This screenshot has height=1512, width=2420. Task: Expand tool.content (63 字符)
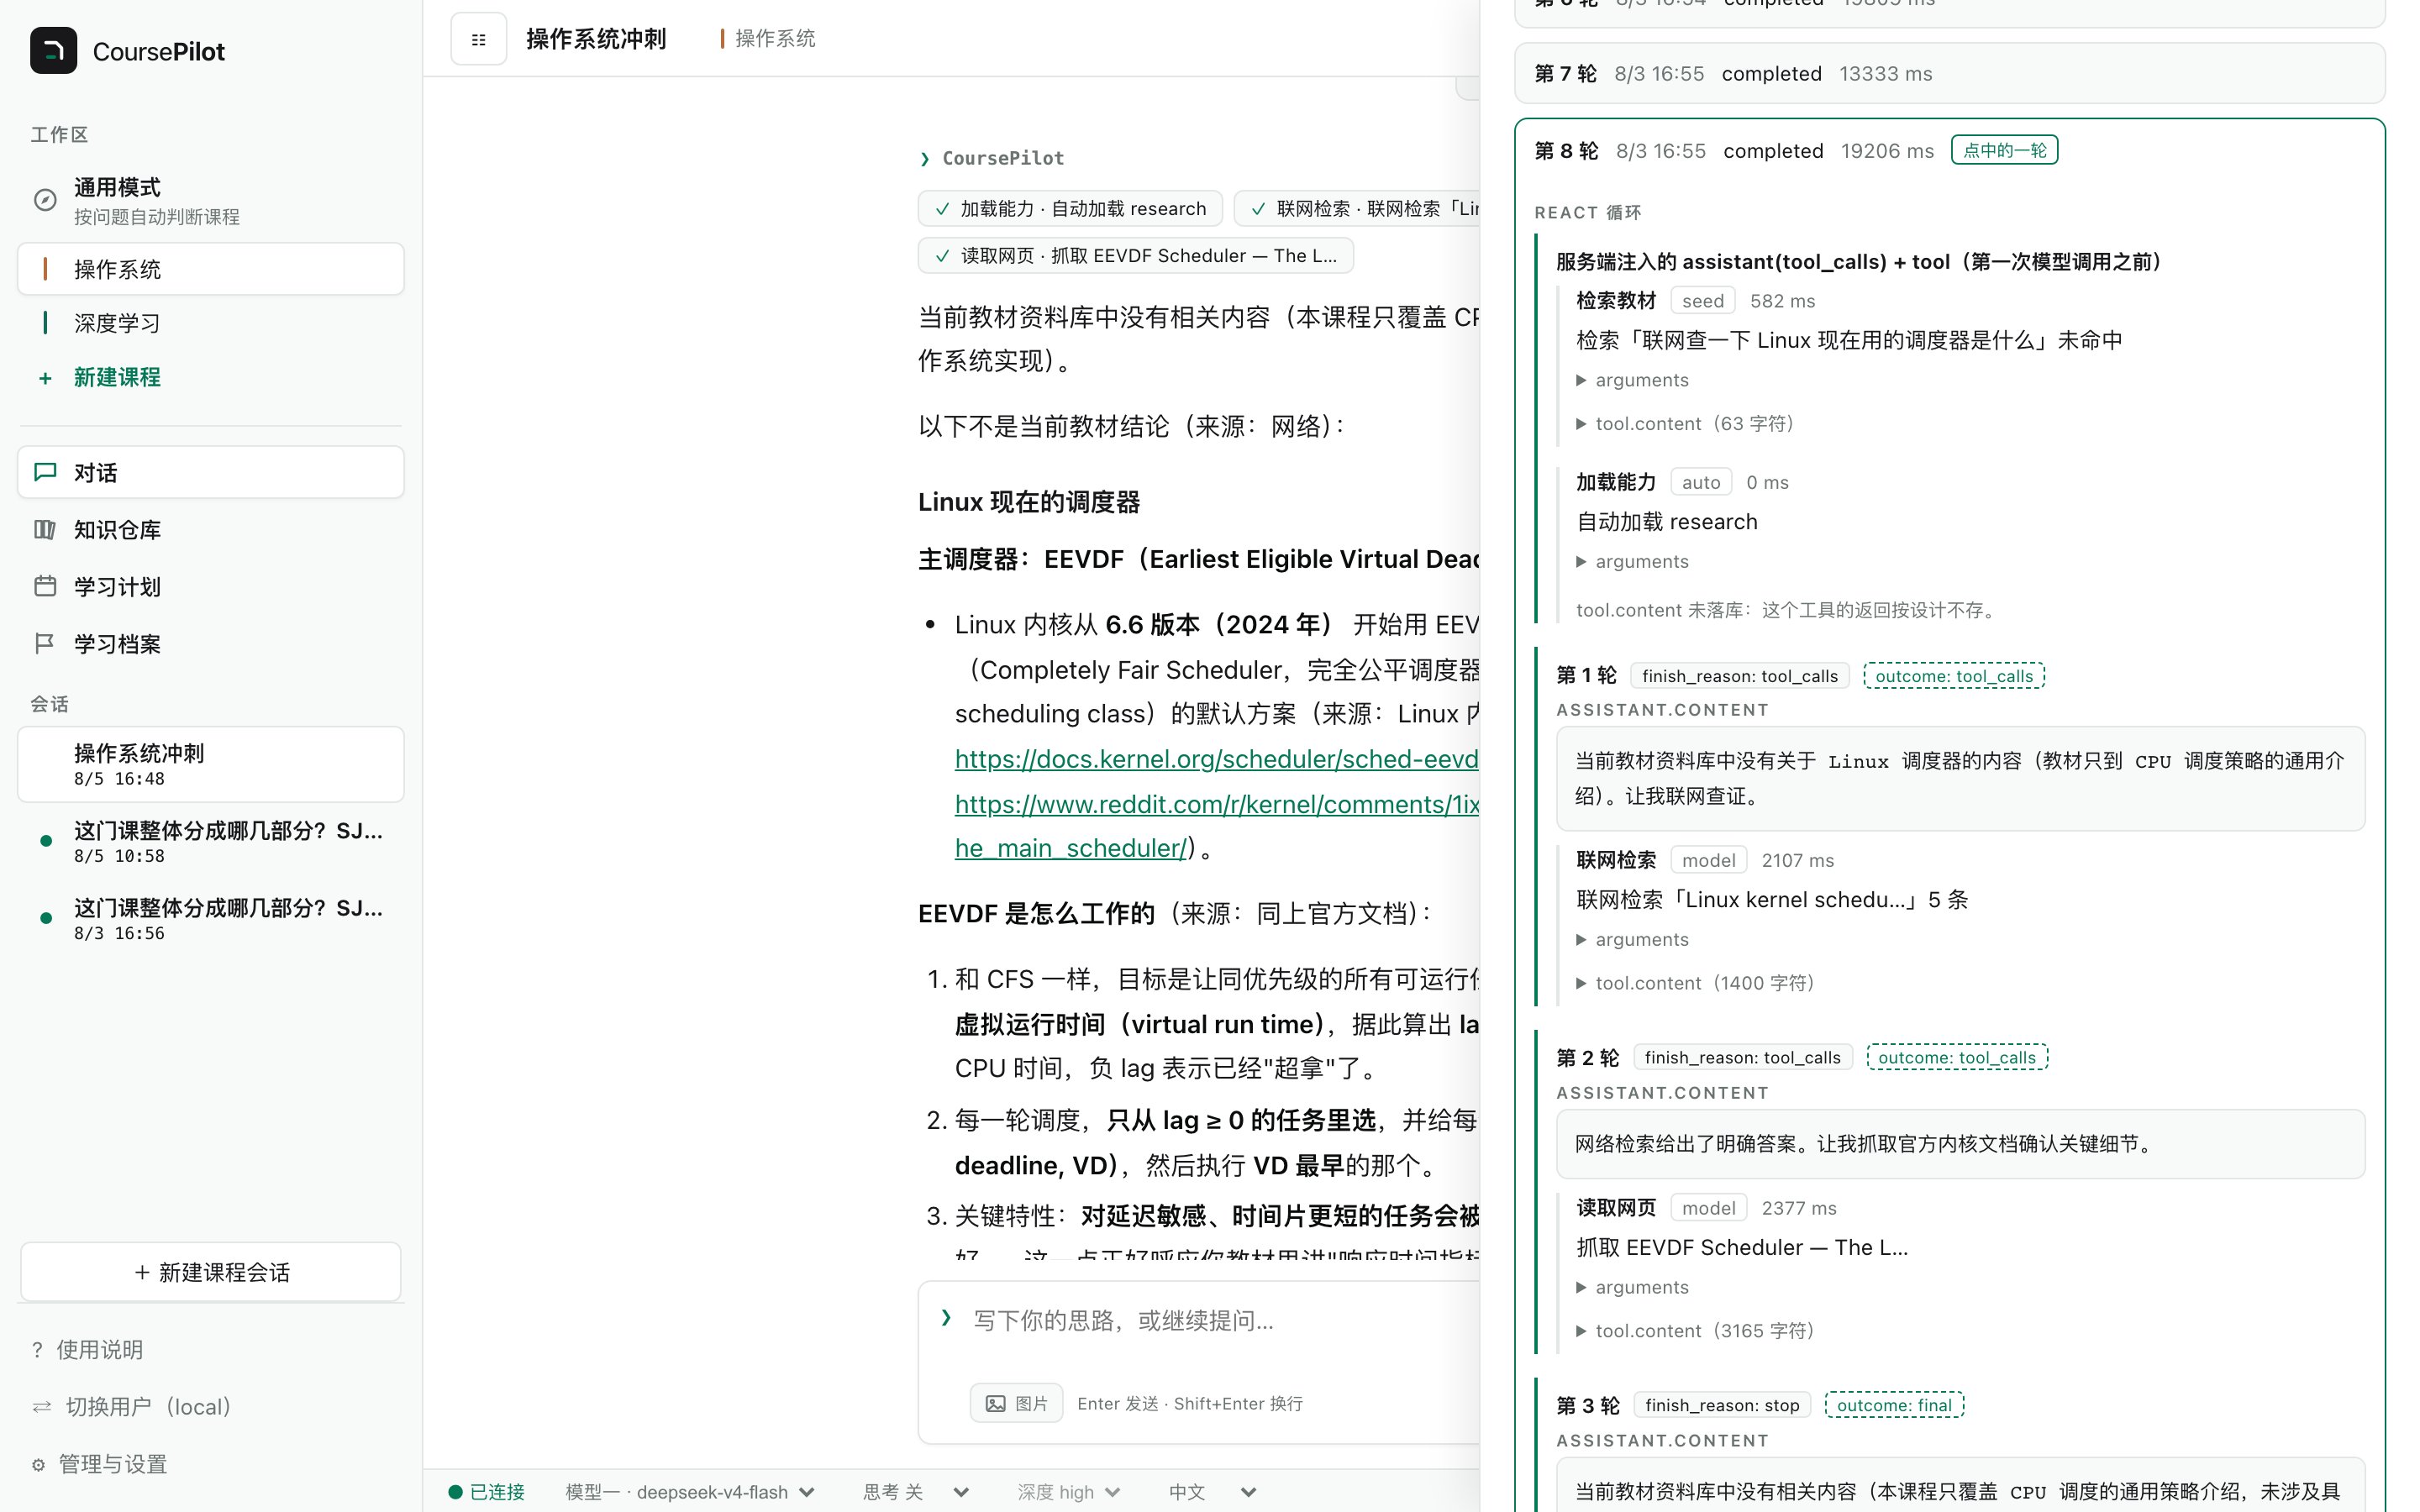pyautogui.click(x=1686, y=424)
